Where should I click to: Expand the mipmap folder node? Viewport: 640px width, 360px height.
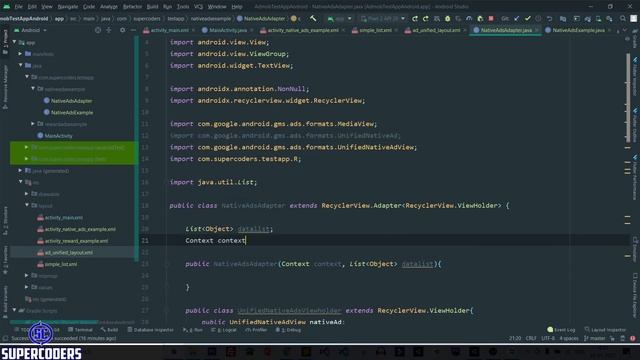coord(27,276)
